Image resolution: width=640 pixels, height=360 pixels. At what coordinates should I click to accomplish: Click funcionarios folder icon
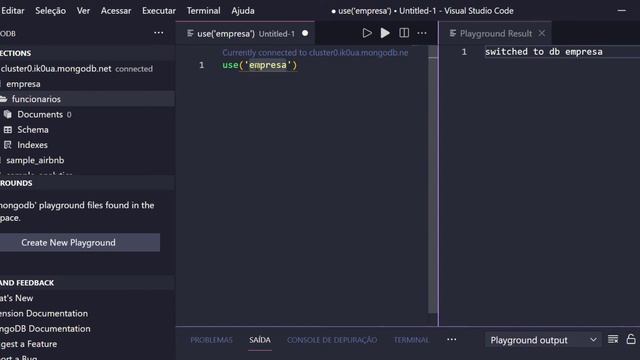(4, 99)
